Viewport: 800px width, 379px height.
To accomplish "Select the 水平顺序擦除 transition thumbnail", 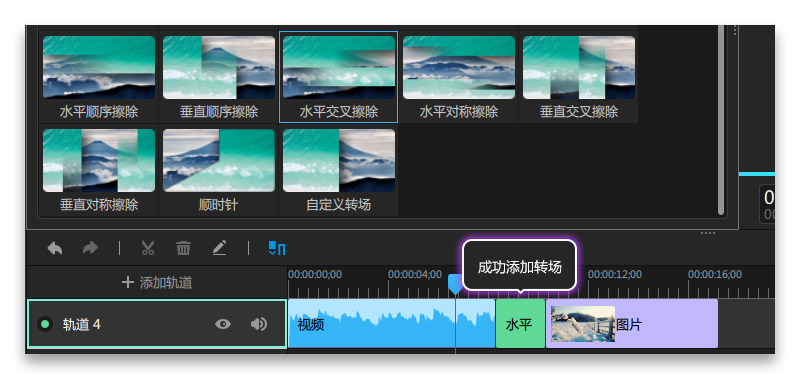I will point(99,67).
